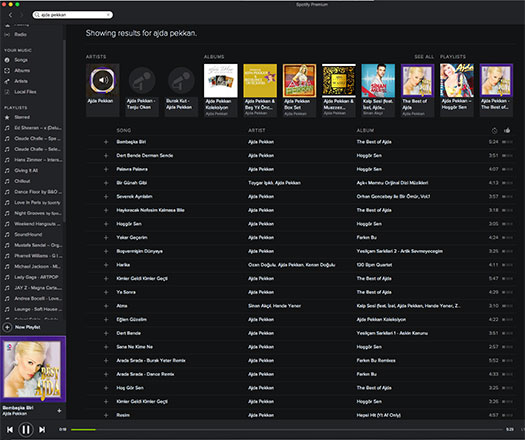Open Radio in the sidebar
Viewport: 525px width, 440px height.
20,34
